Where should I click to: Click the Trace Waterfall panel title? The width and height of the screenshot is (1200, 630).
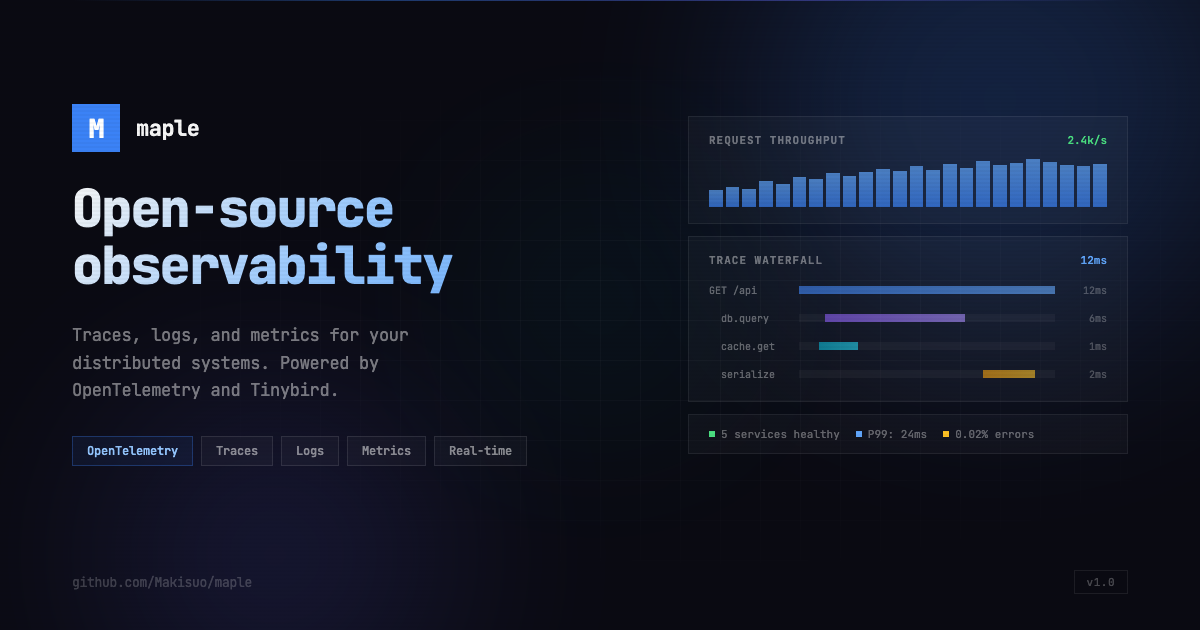pyautogui.click(x=765, y=261)
